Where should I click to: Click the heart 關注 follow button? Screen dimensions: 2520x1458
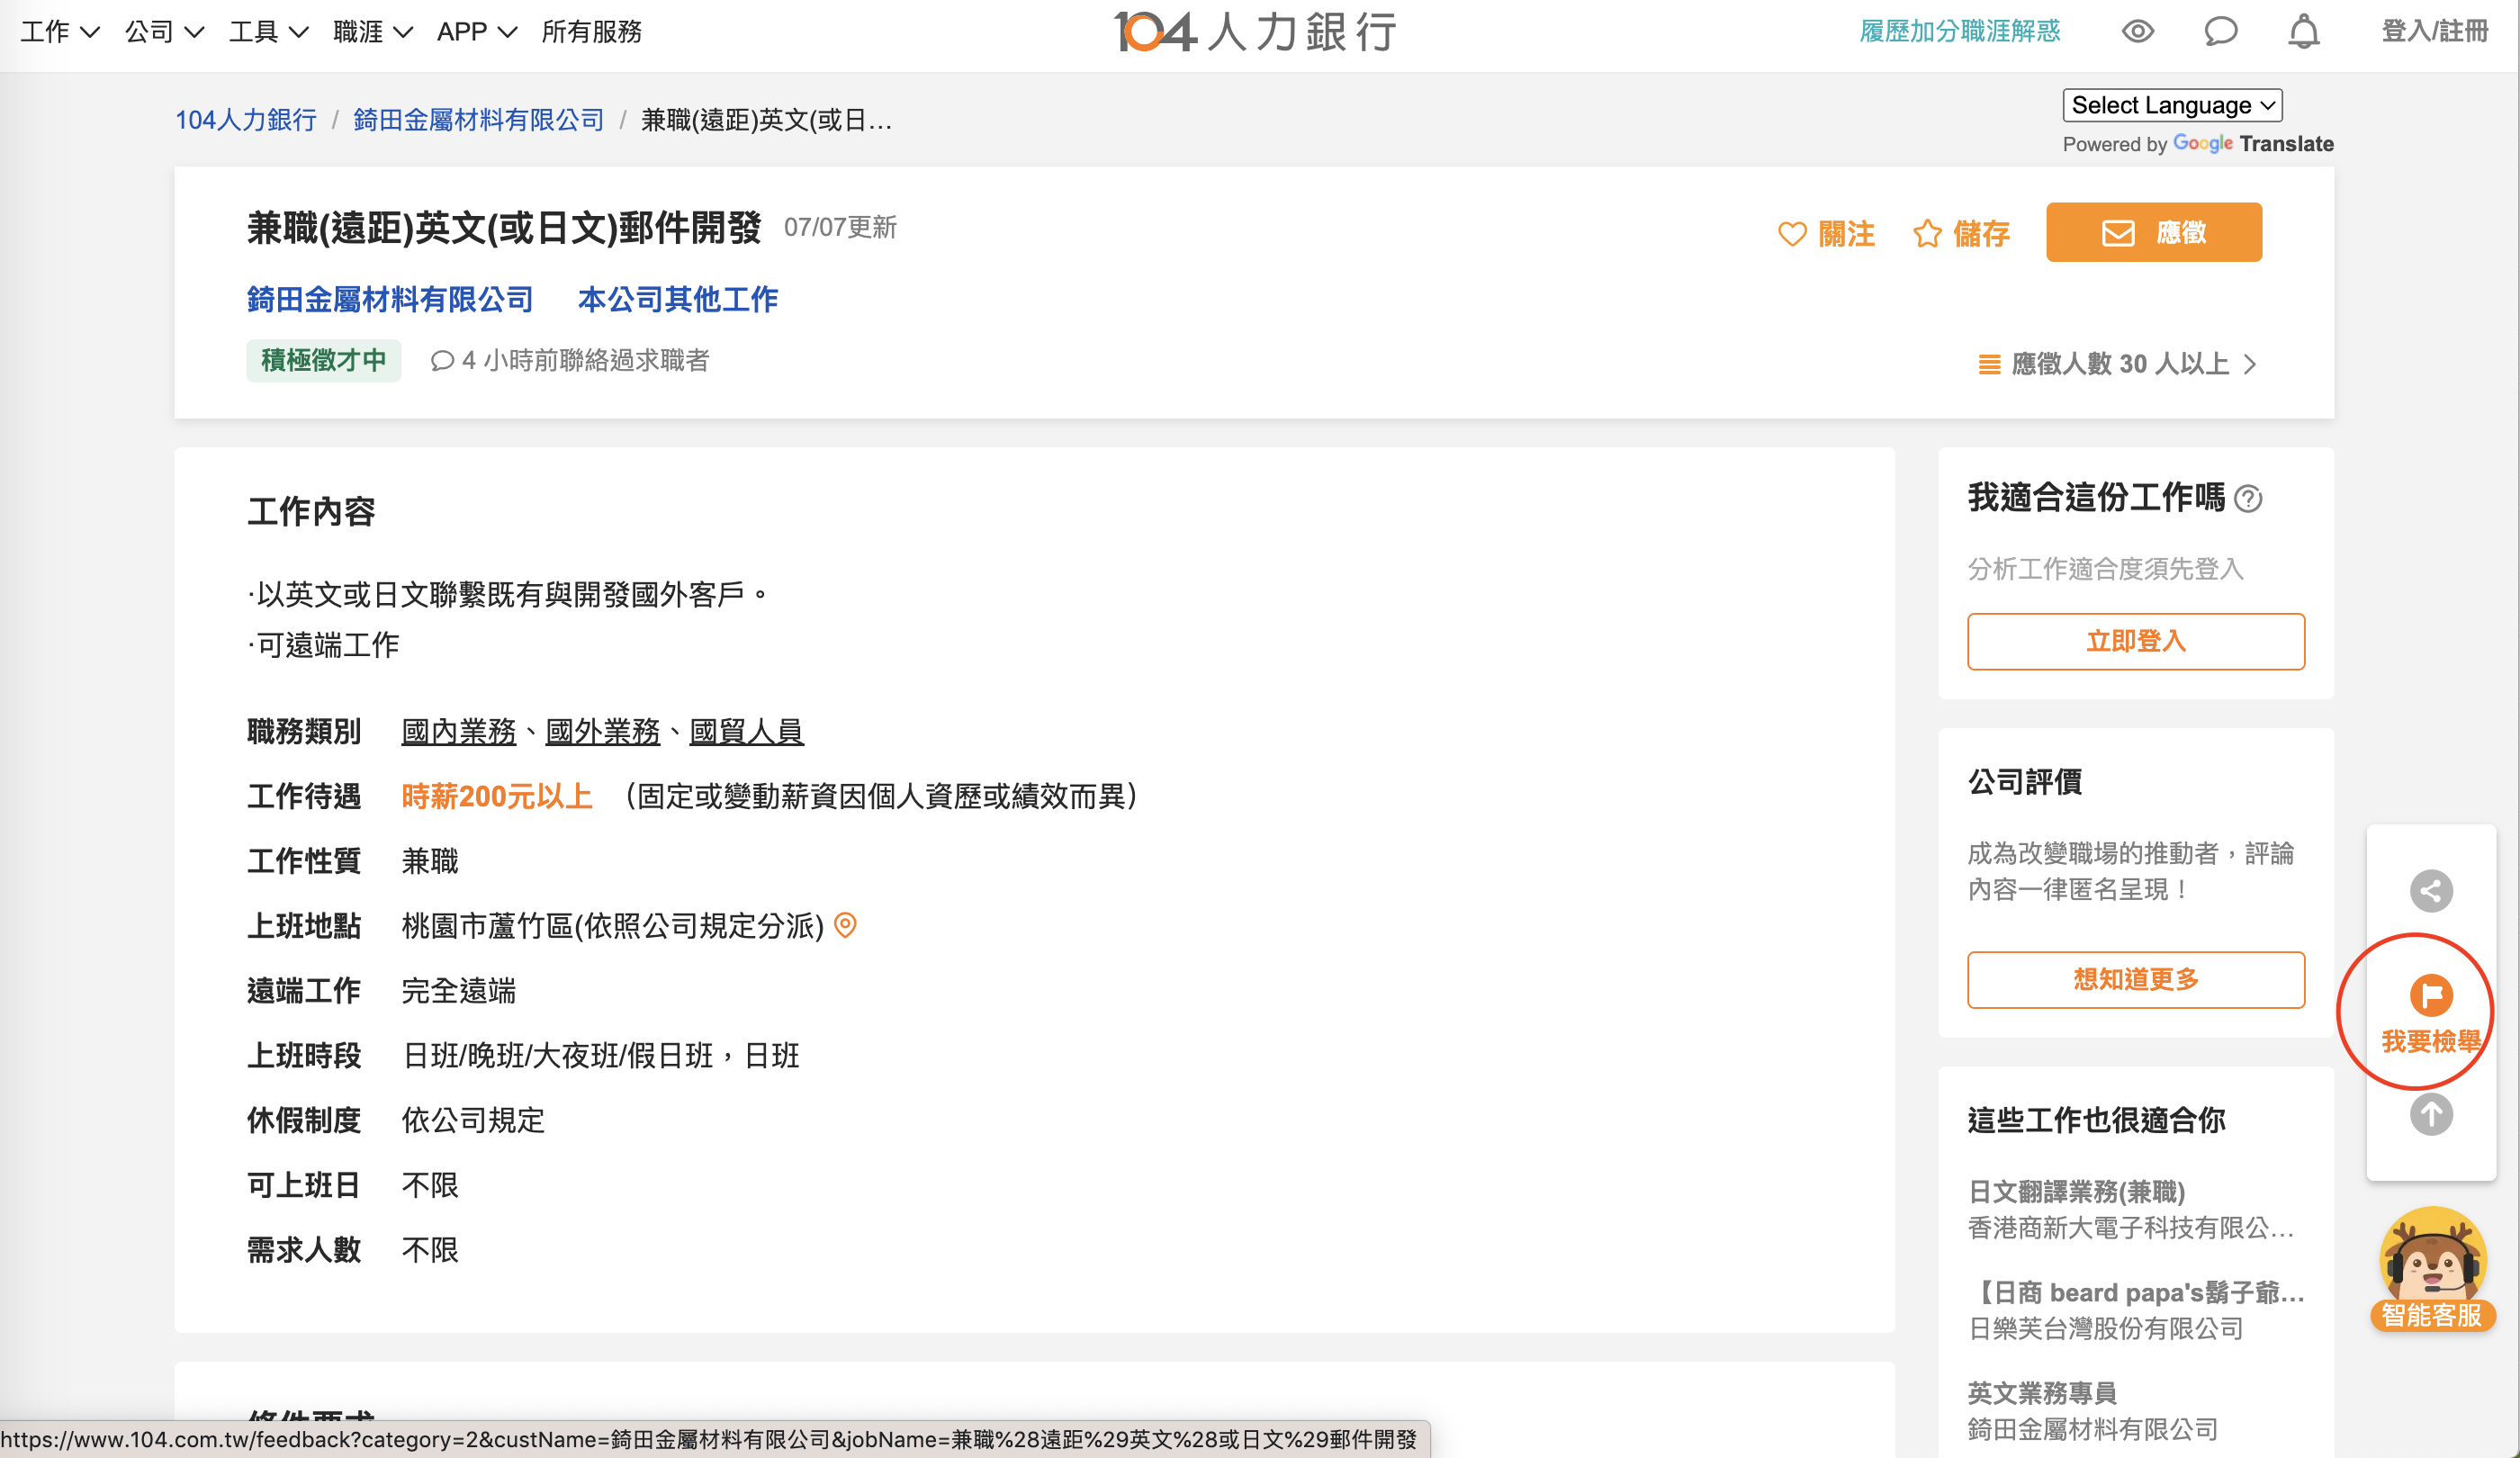1826,233
